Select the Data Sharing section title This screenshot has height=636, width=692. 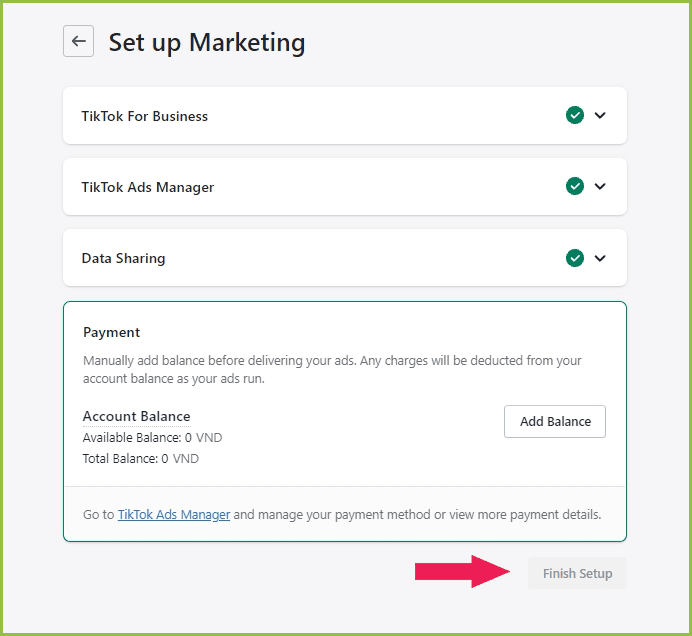point(123,258)
